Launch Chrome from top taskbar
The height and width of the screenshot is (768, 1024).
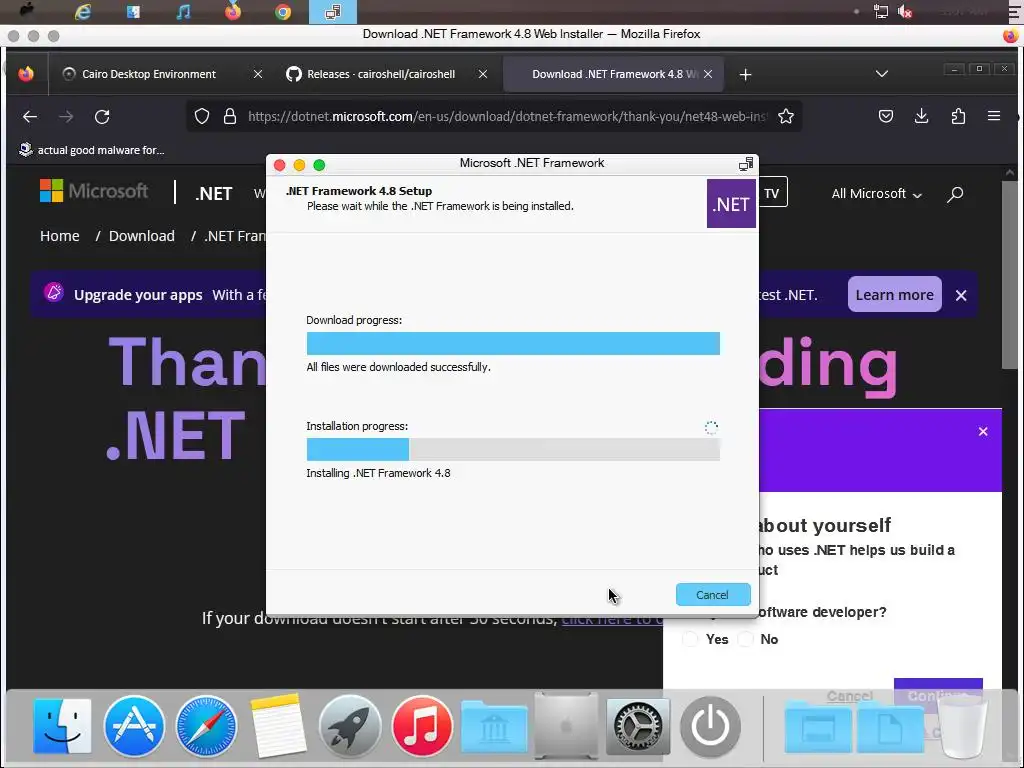(x=283, y=12)
